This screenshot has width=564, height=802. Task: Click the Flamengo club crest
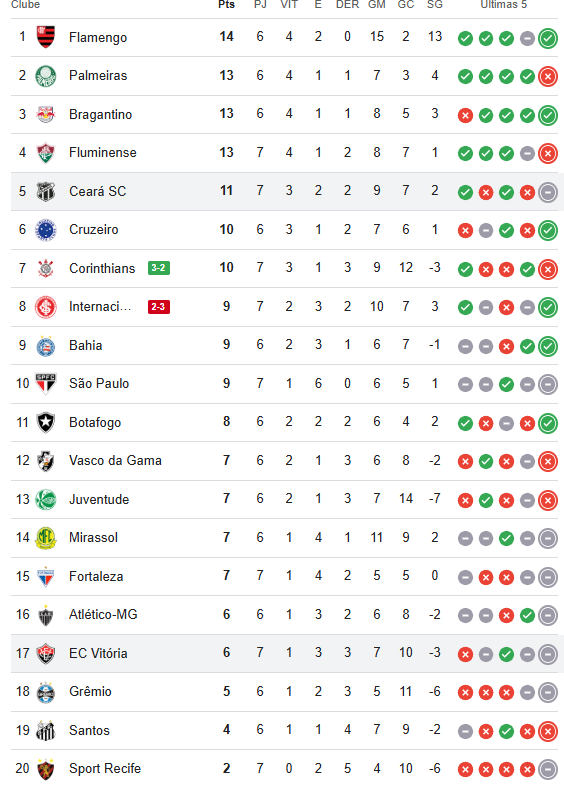[x=46, y=37]
